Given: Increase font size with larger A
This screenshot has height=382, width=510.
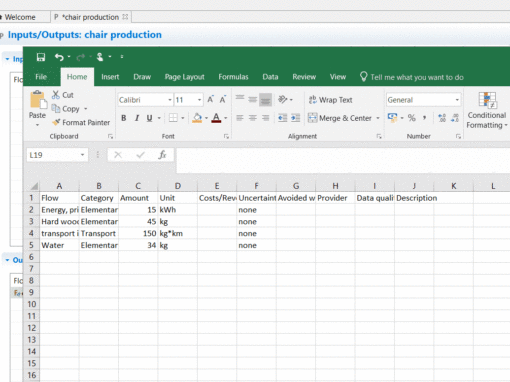Looking at the screenshot, I should [210, 100].
